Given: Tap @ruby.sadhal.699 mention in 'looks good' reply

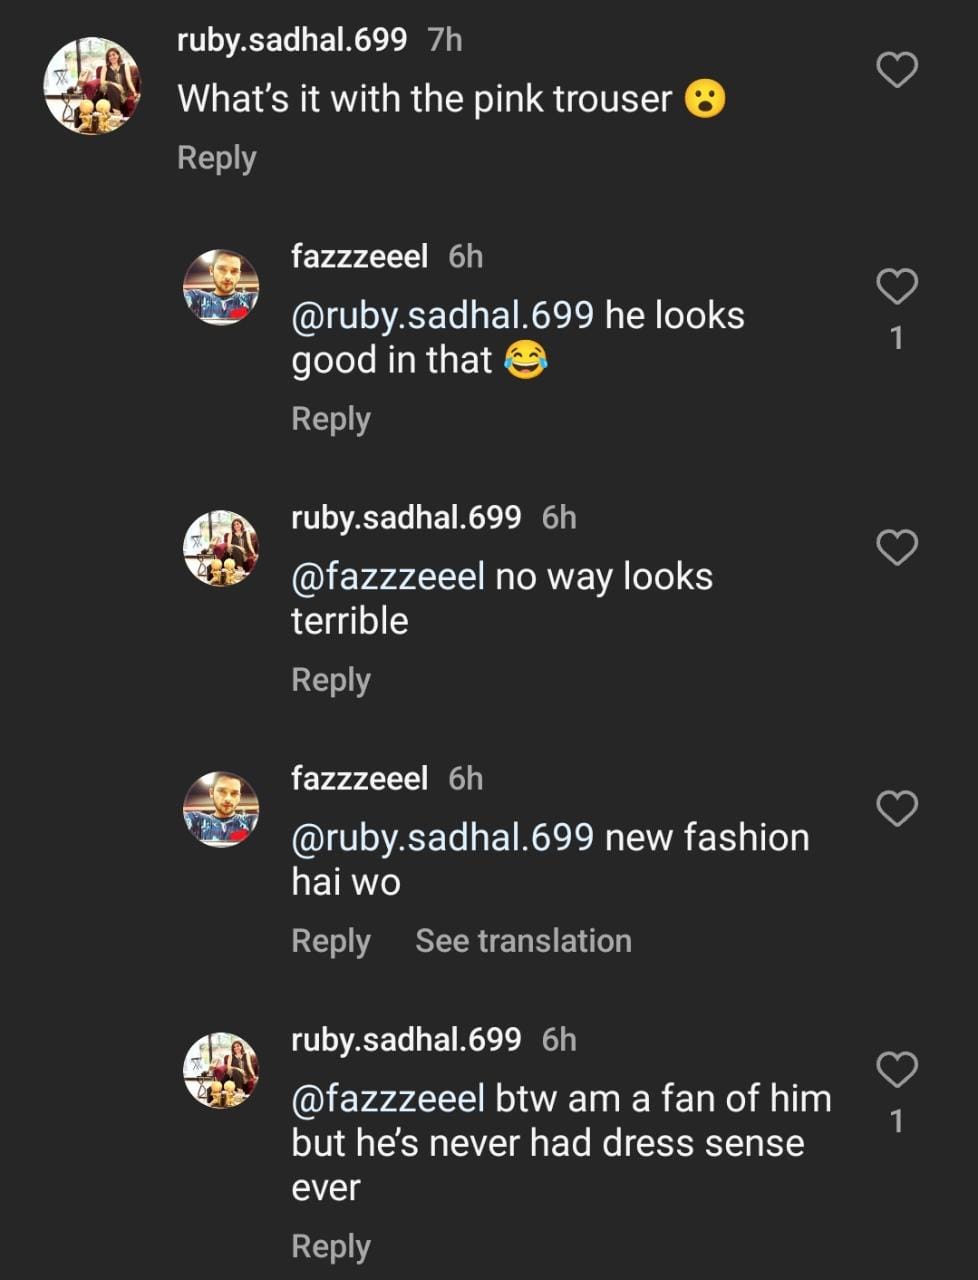Looking at the screenshot, I should 442,316.
